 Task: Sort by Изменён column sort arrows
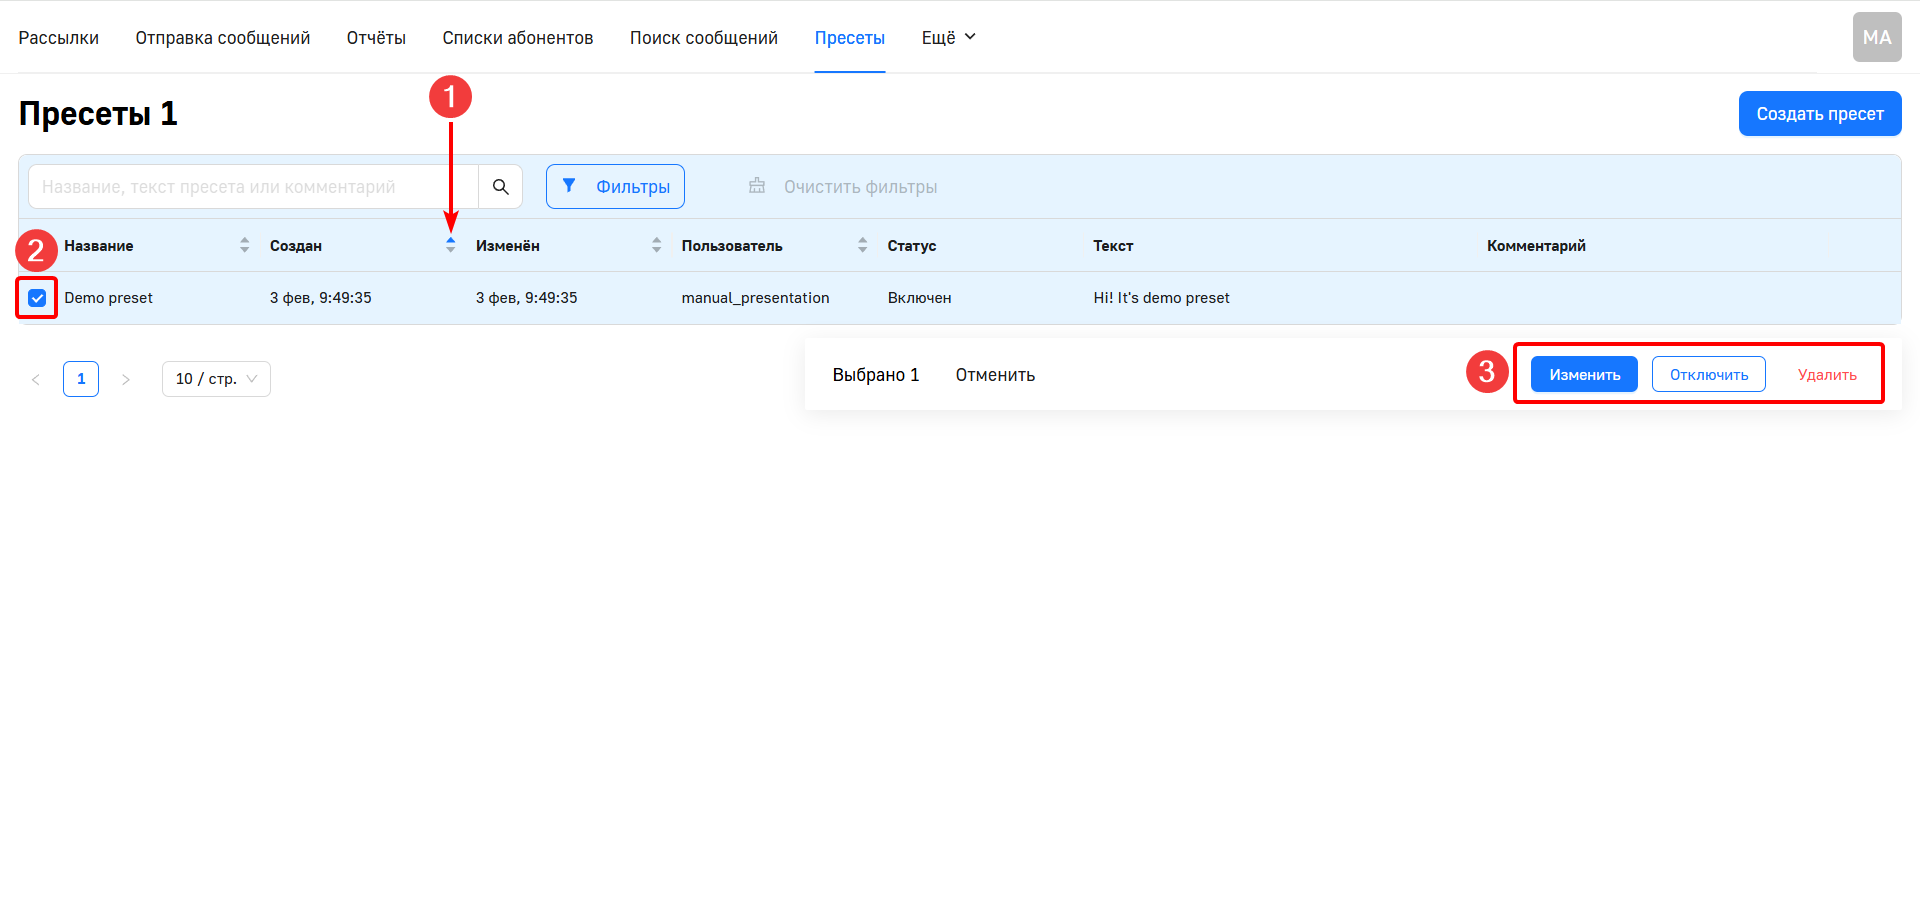tap(656, 246)
